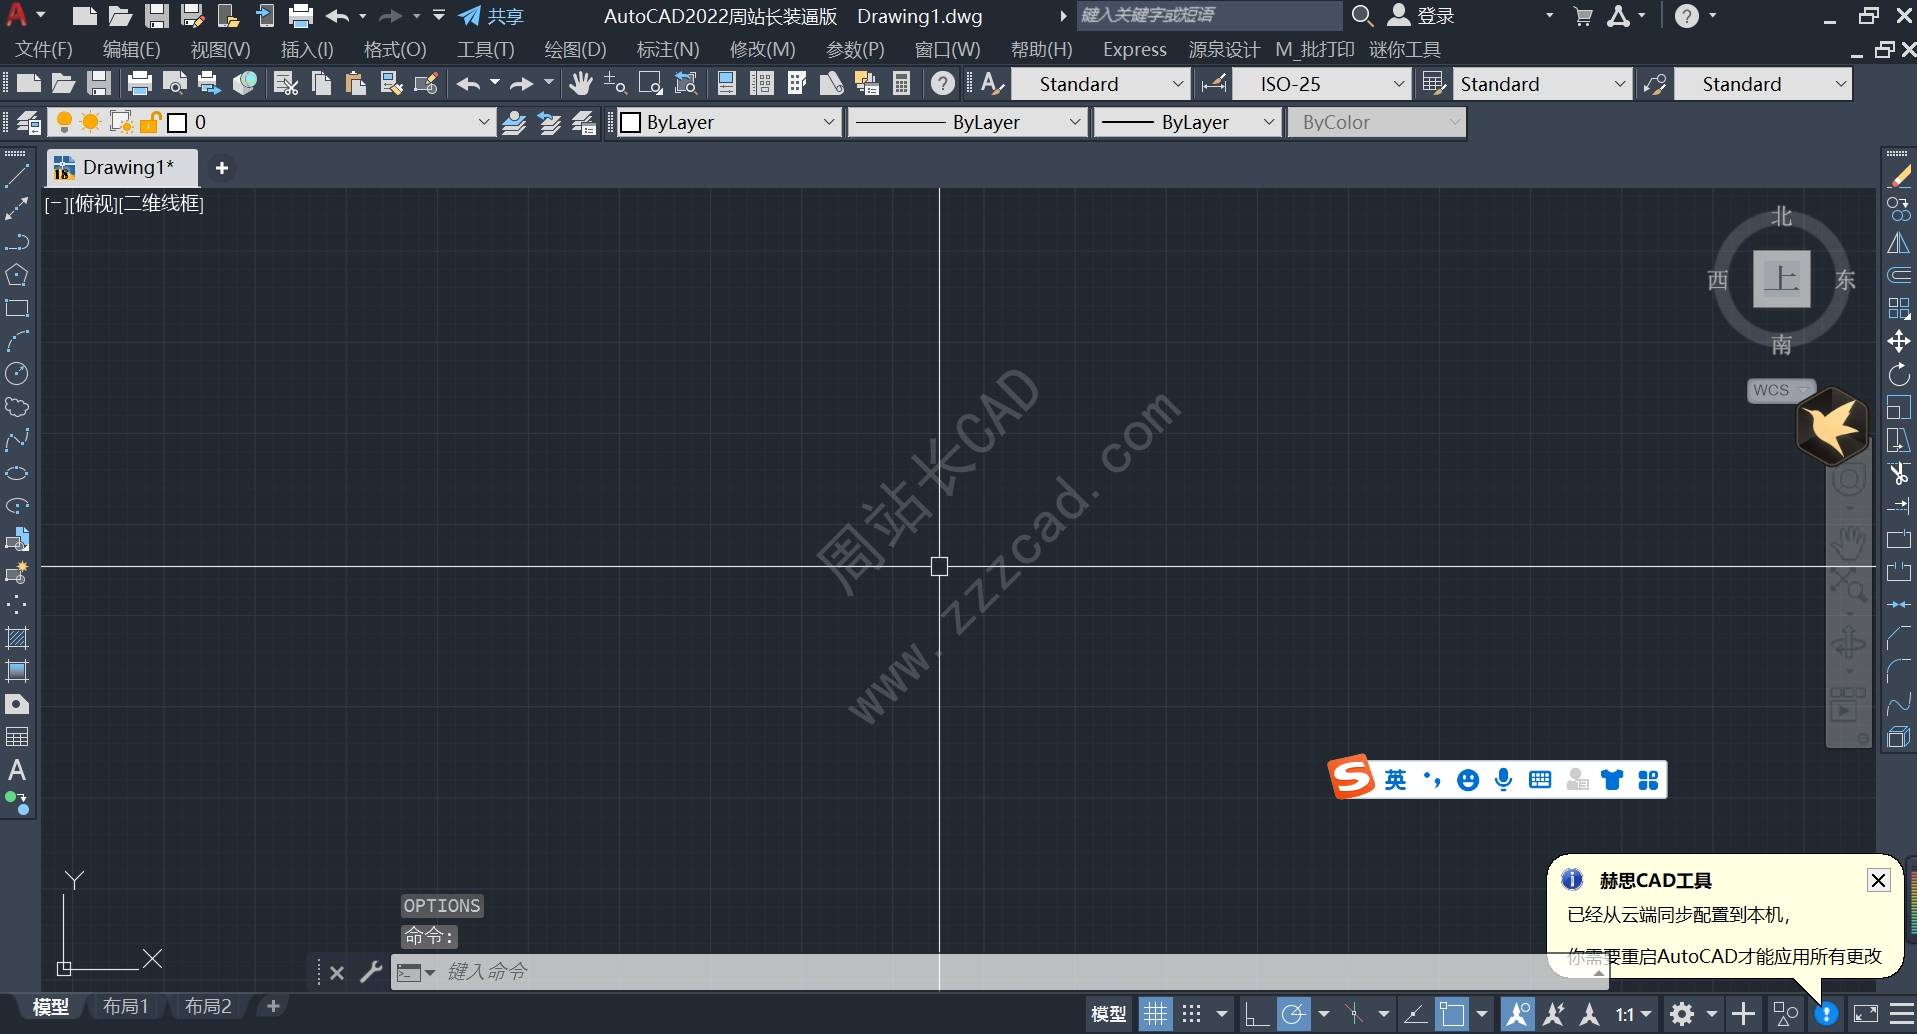The image size is (1917, 1034).
Task: Click the Pan hand icon in toolbar
Action: click(580, 84)
